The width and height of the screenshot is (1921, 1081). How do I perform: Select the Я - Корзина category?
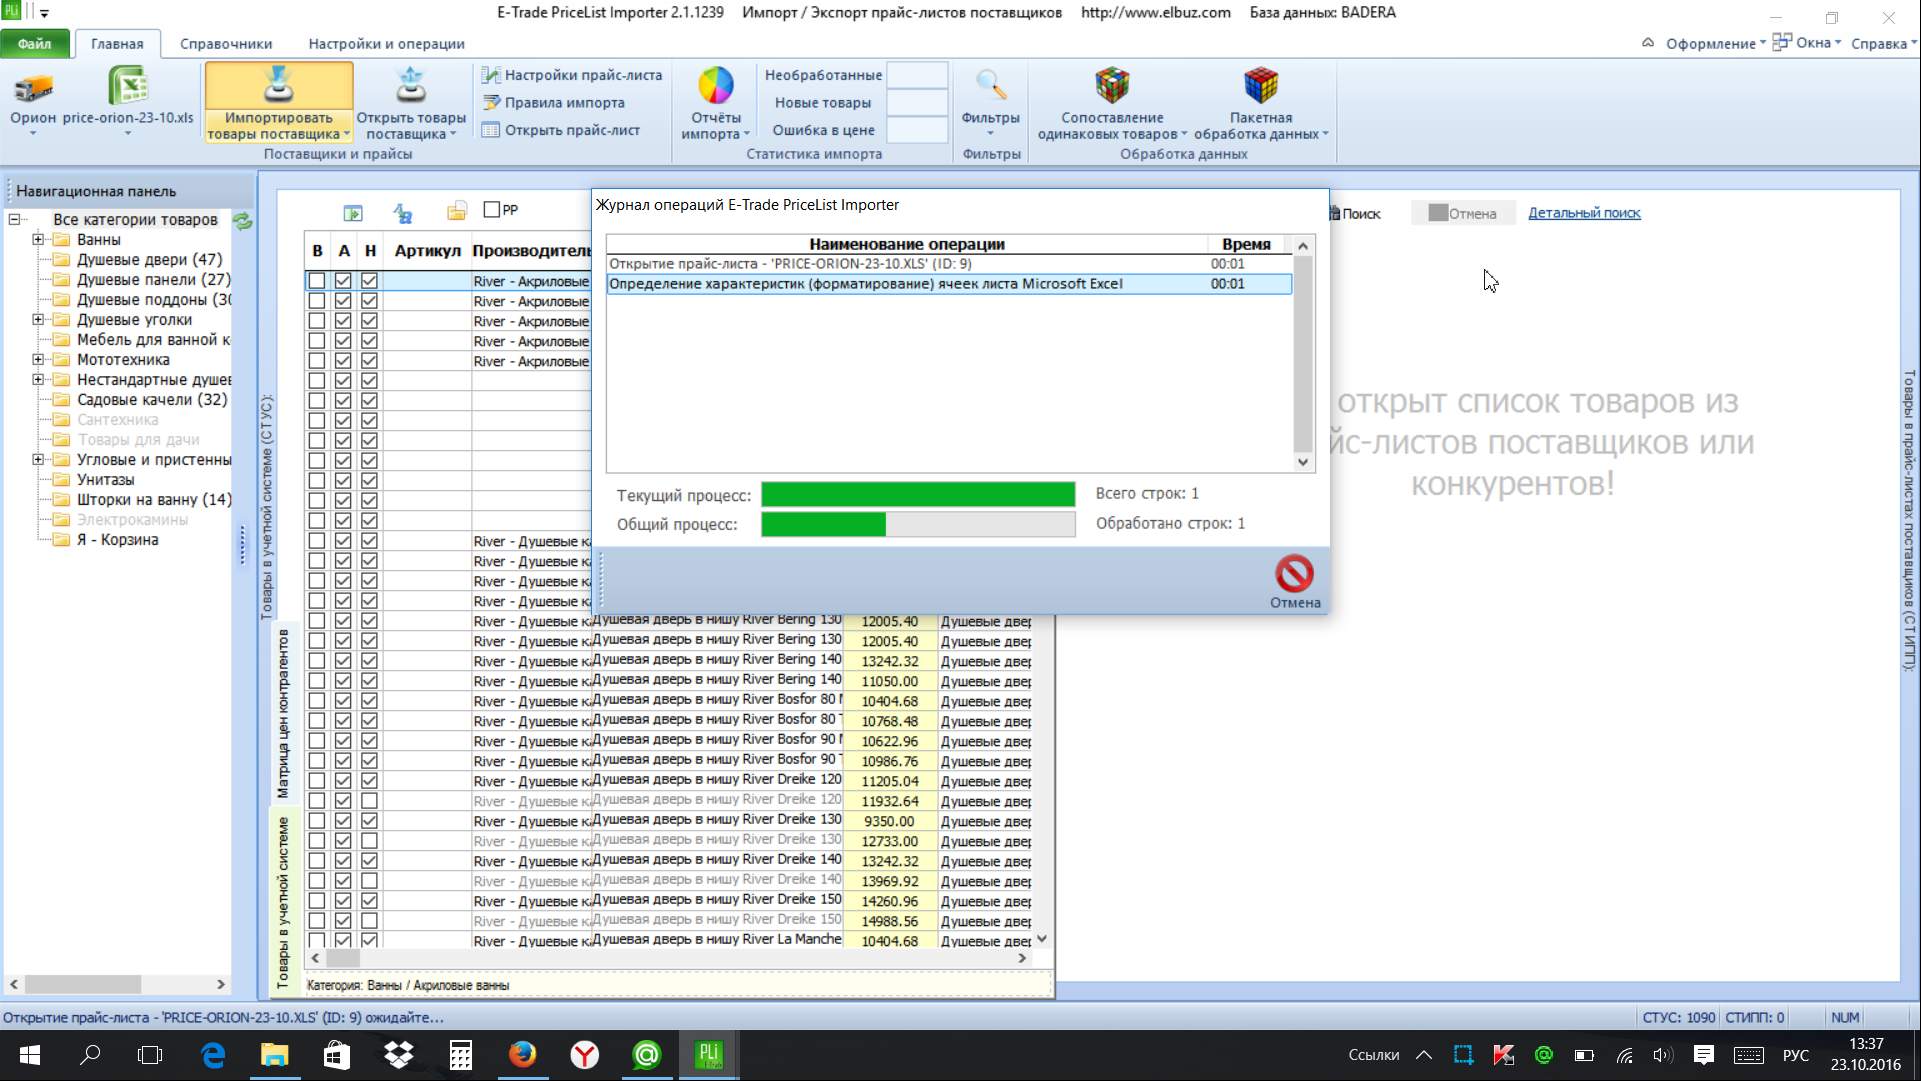click(117, 540)
